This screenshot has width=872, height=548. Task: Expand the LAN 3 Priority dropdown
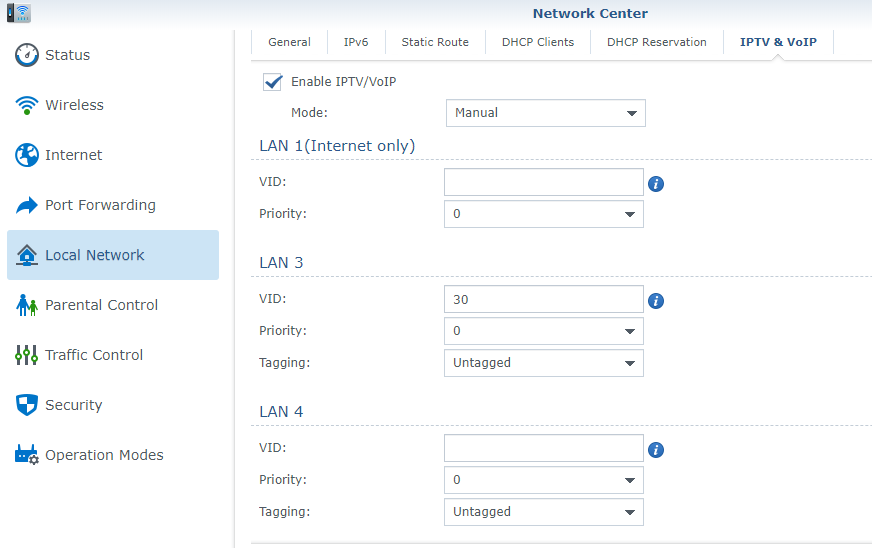[543, 331]
